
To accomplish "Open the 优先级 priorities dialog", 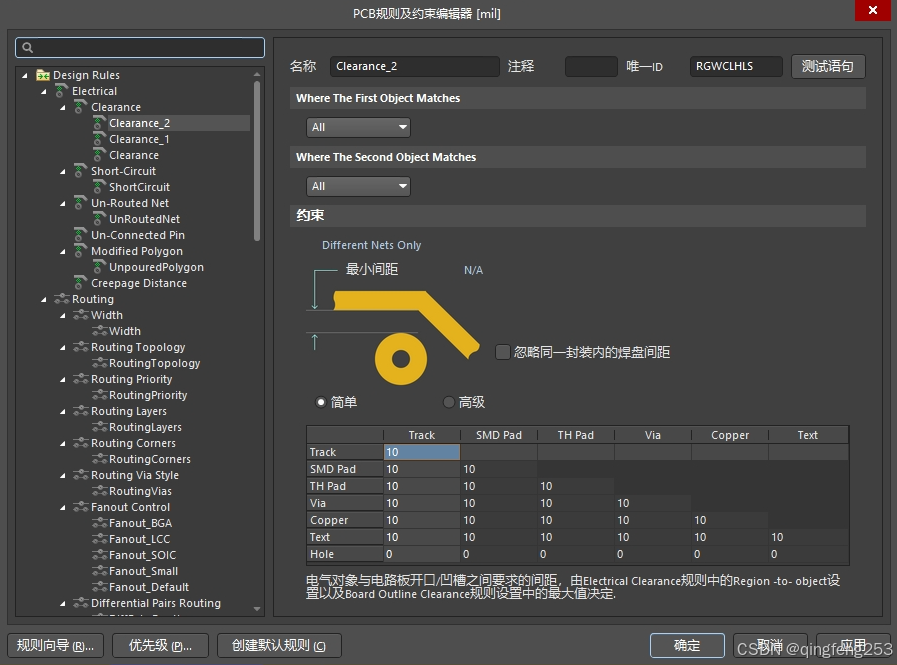I will (x=160, y=646).
